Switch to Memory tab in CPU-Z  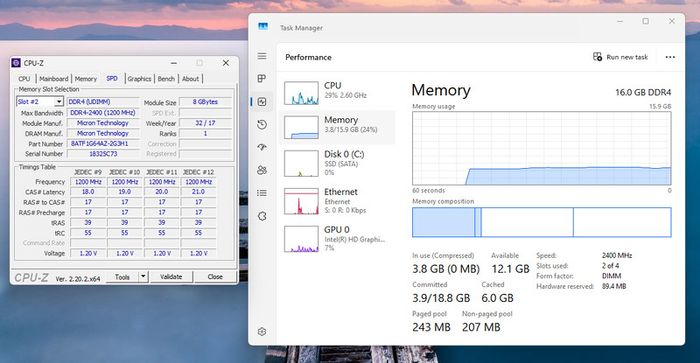[86, 79]
